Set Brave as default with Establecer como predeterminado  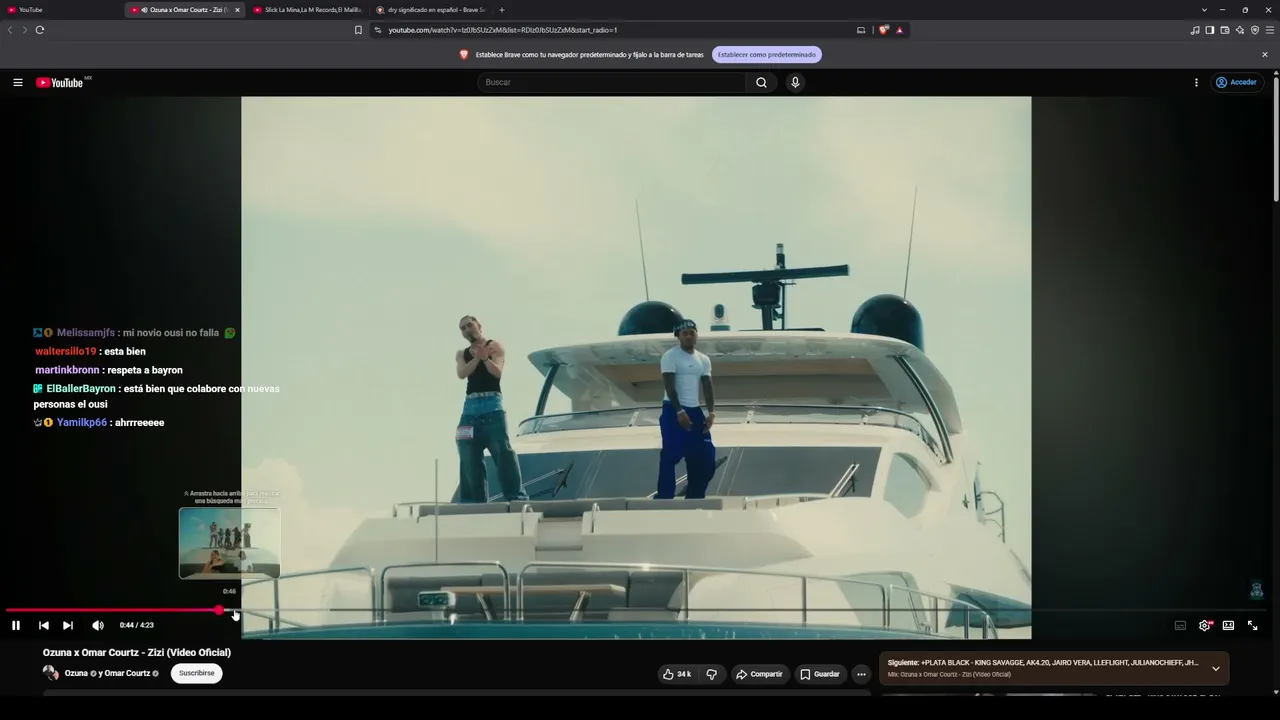pos(767,55)
